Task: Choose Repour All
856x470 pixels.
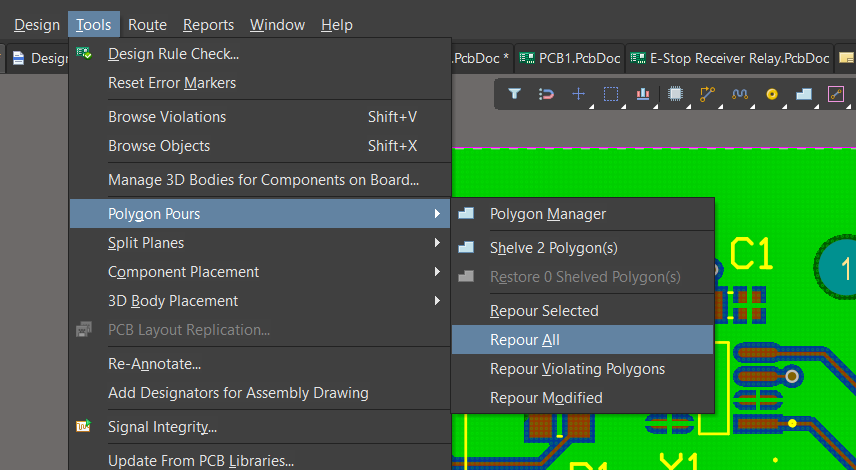Action: pos(582,340)
